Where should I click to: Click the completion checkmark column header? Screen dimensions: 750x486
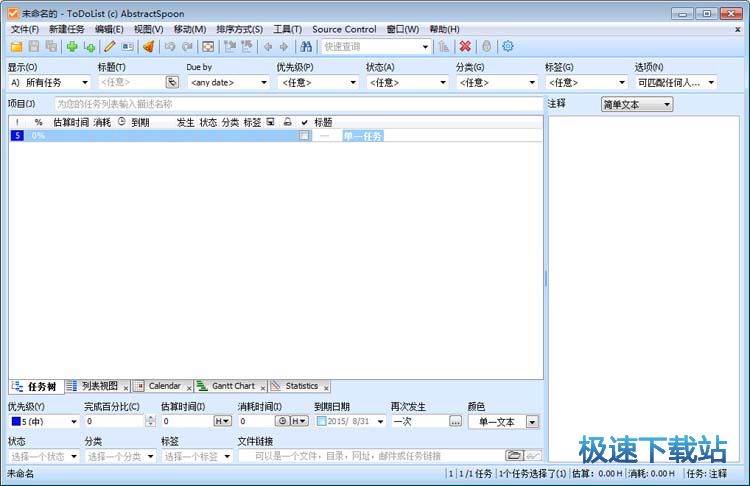[304, 122]
